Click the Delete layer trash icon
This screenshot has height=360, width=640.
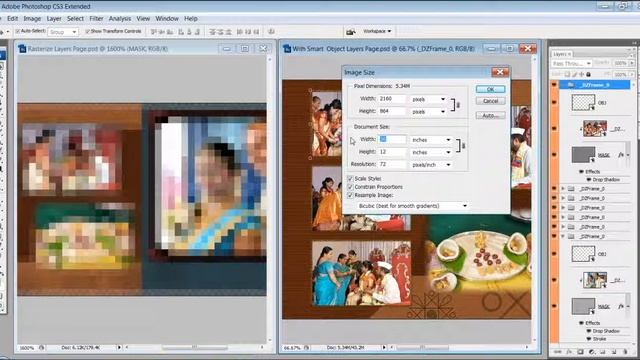(625, 351)
